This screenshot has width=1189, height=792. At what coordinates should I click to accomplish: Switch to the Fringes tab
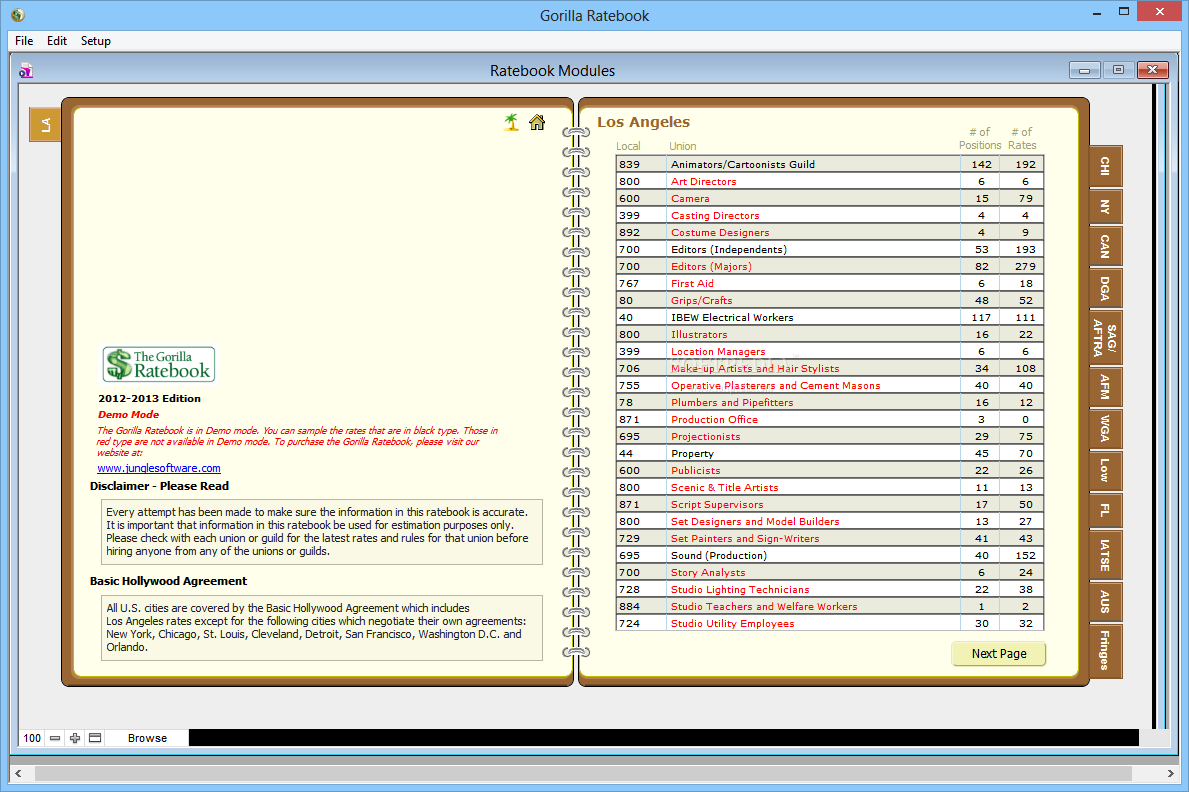[1106, 650]
